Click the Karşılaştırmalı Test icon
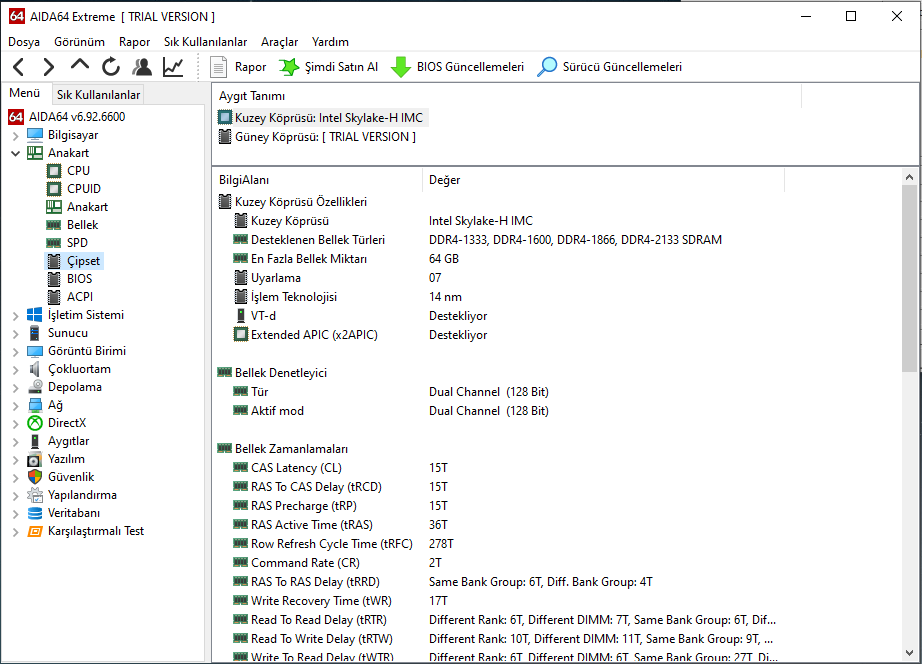Viewport: 922px width, 664px height. click(x=35, y=531)
